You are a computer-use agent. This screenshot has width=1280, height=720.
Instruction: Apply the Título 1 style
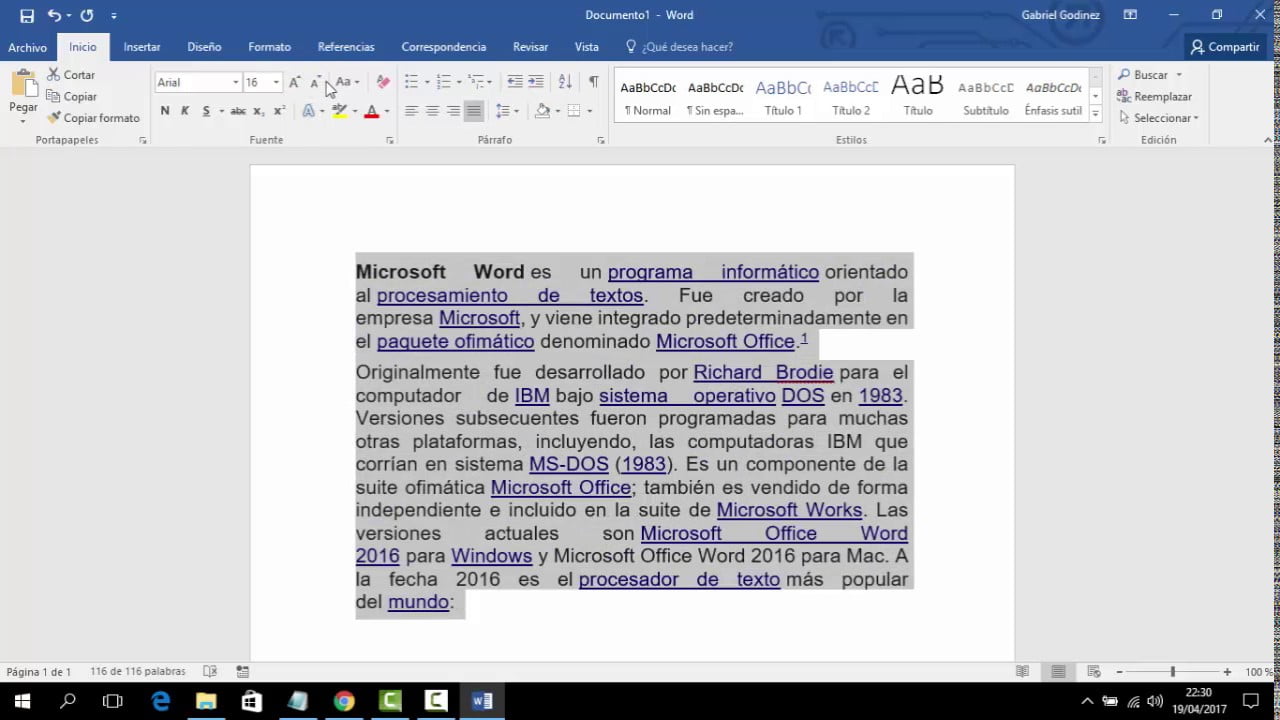783,96
